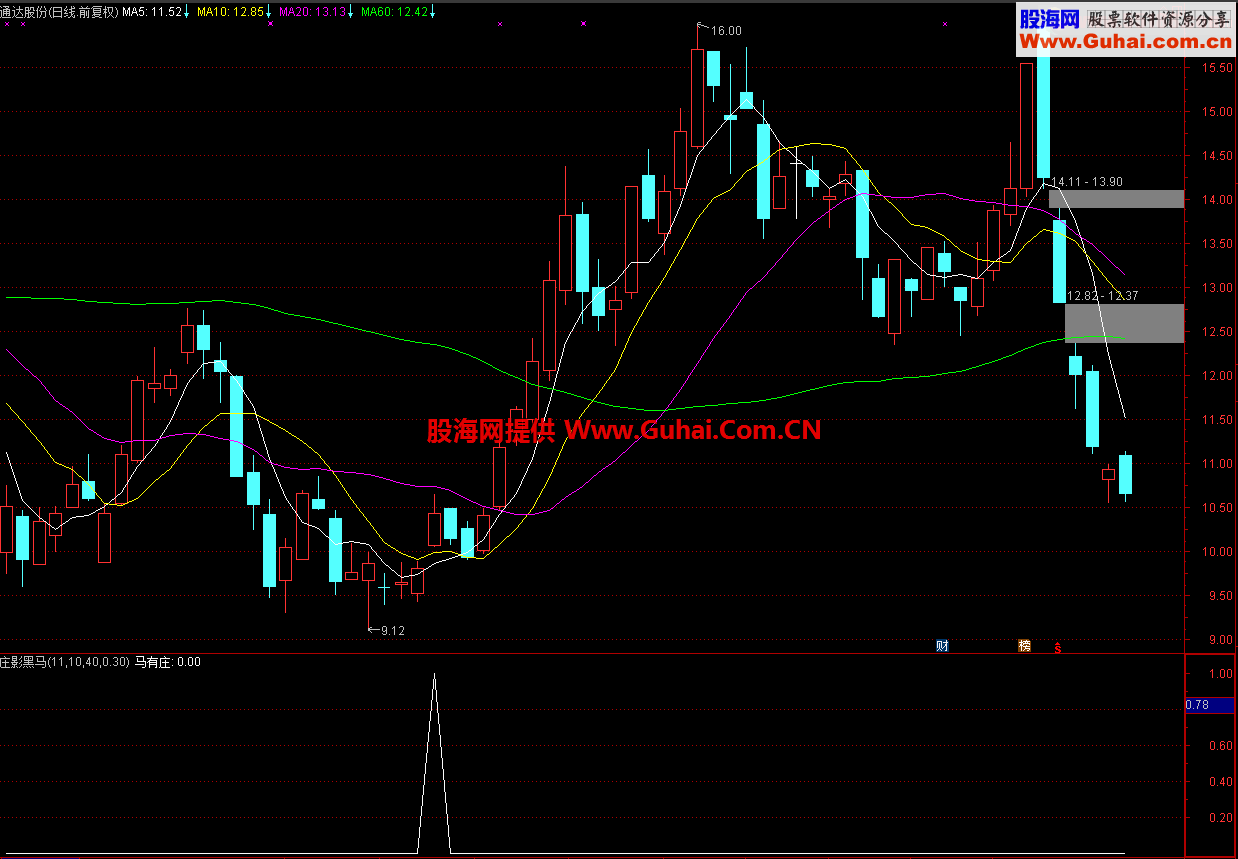Click the 12.00 price axis label
The width and height of the screenshot is (1238, 859).
tap(1217, 376)
